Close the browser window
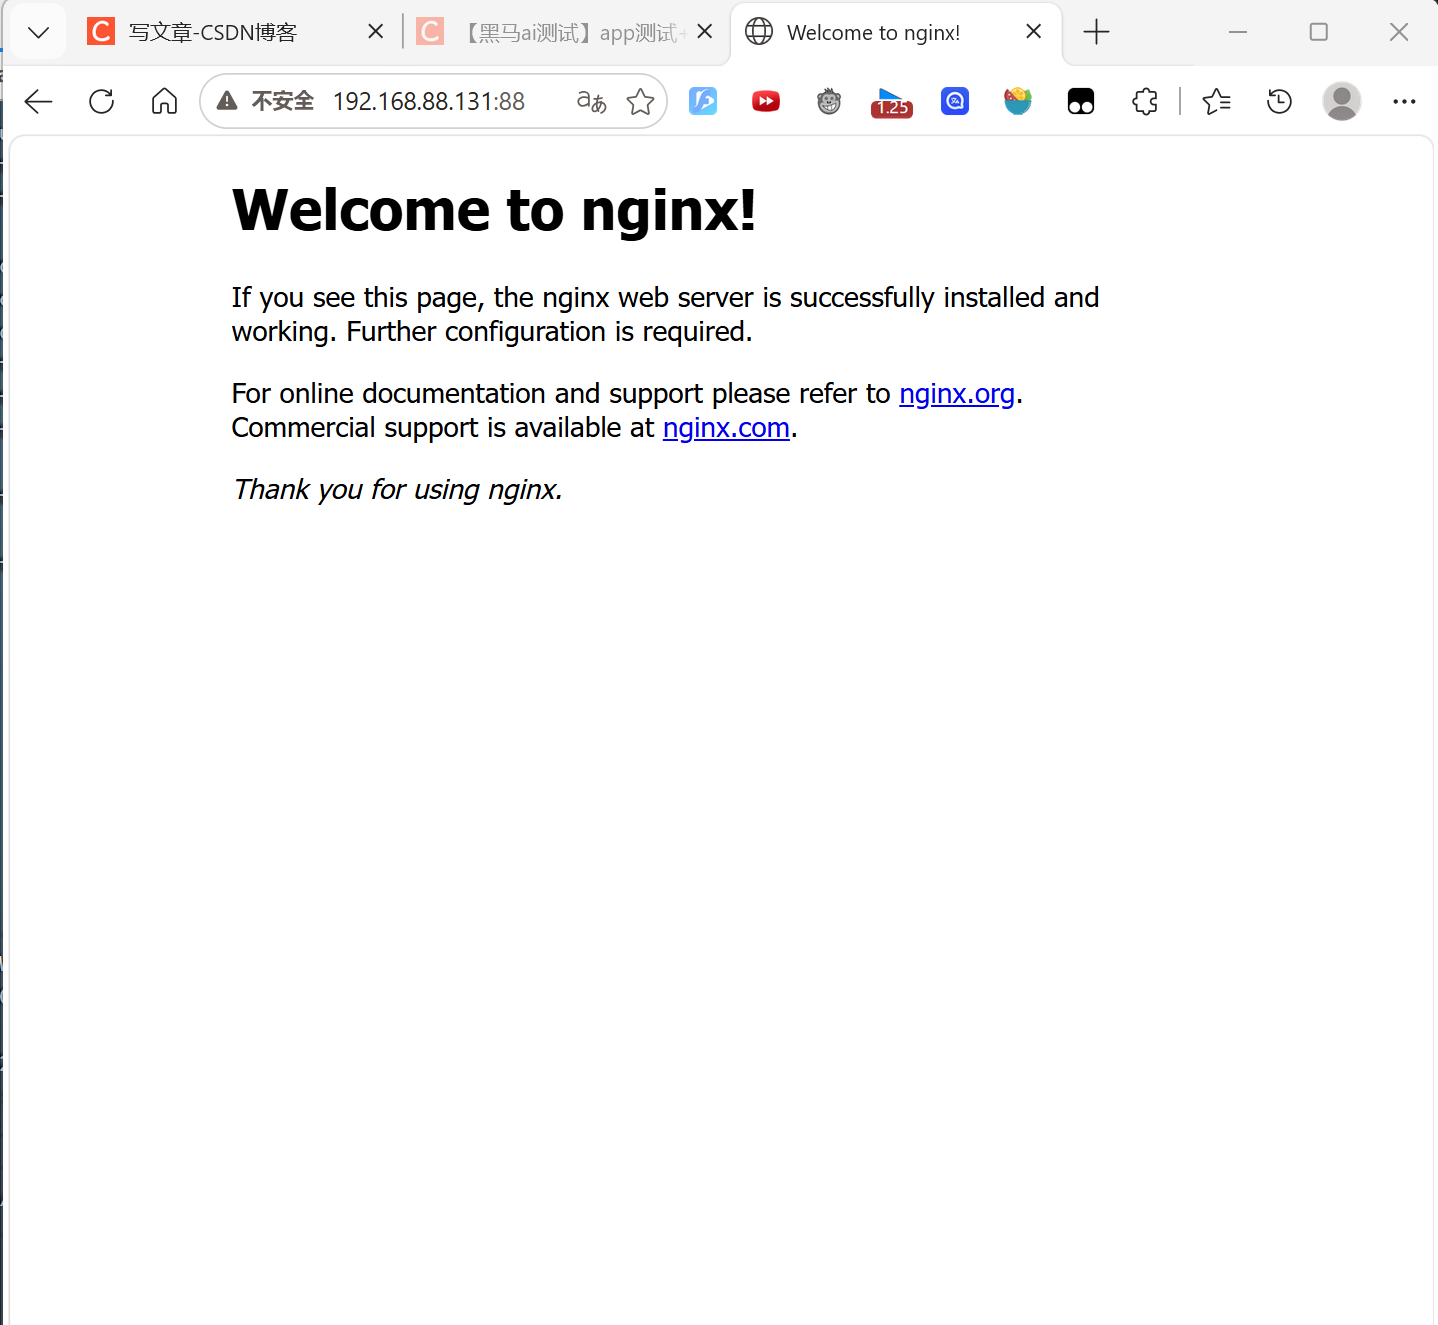The height and width of the screenshot is (1325, 1438). click(1399, 32)
